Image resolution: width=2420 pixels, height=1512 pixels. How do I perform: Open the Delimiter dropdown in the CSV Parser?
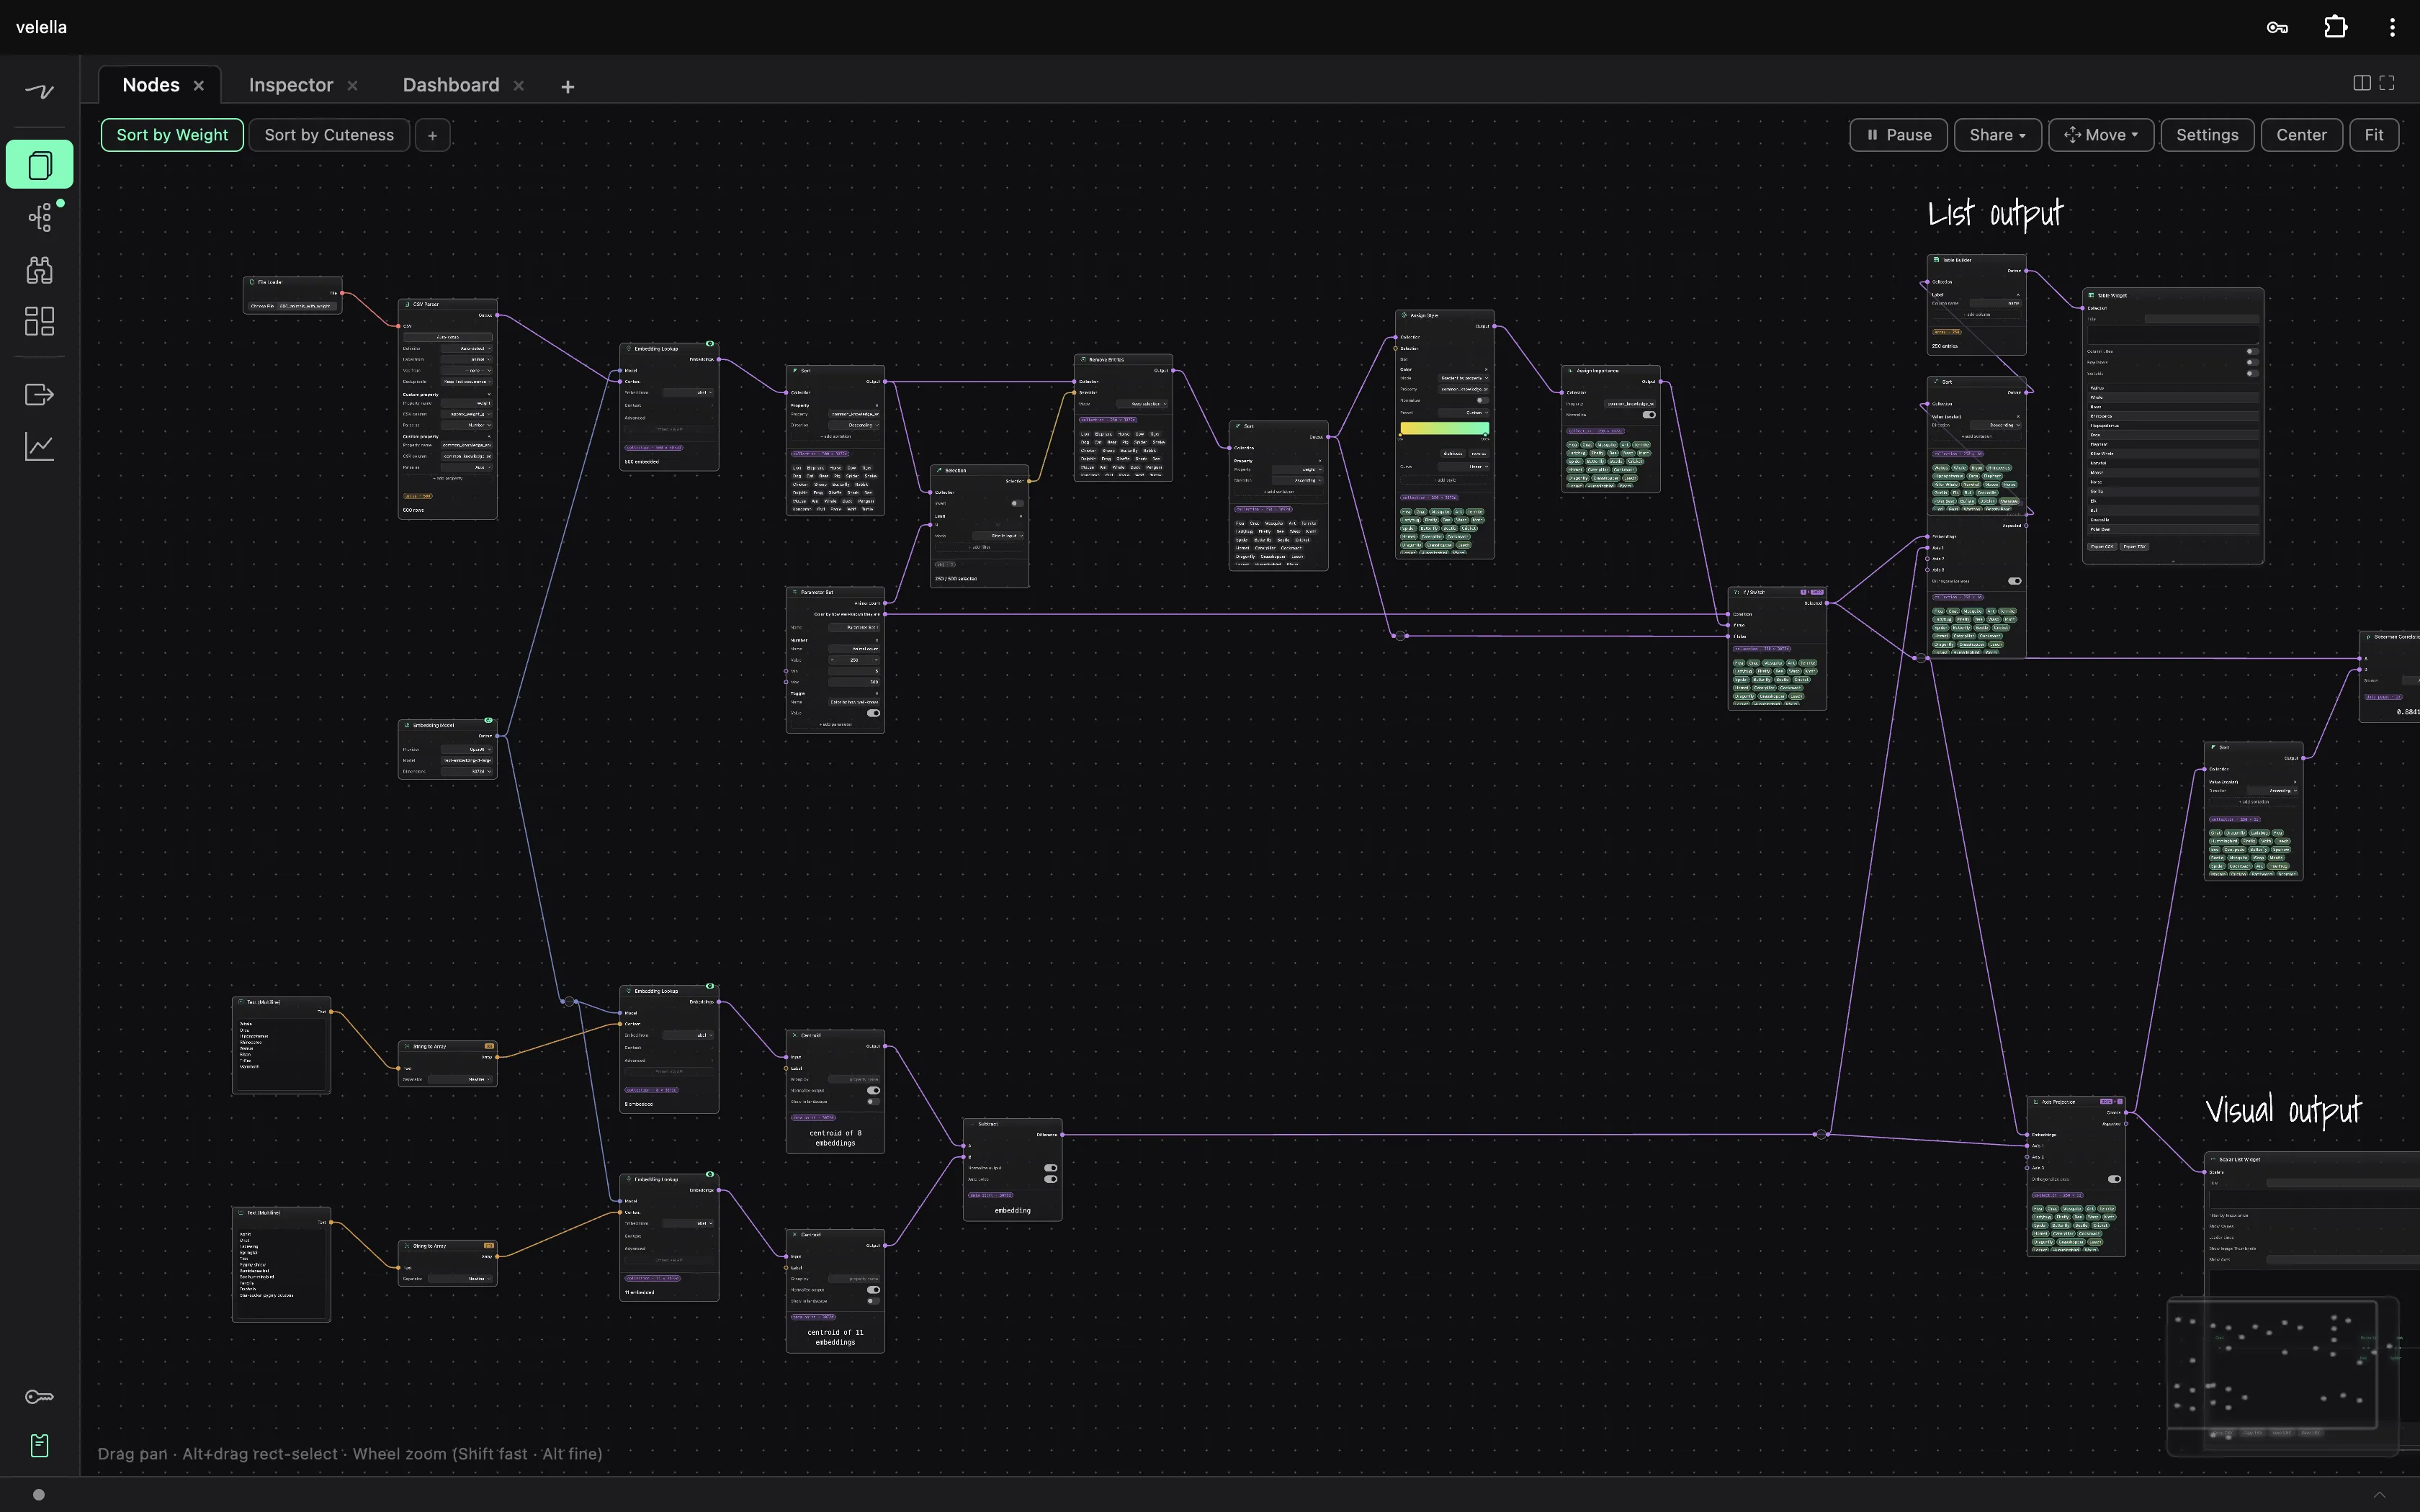click(467, 349)
